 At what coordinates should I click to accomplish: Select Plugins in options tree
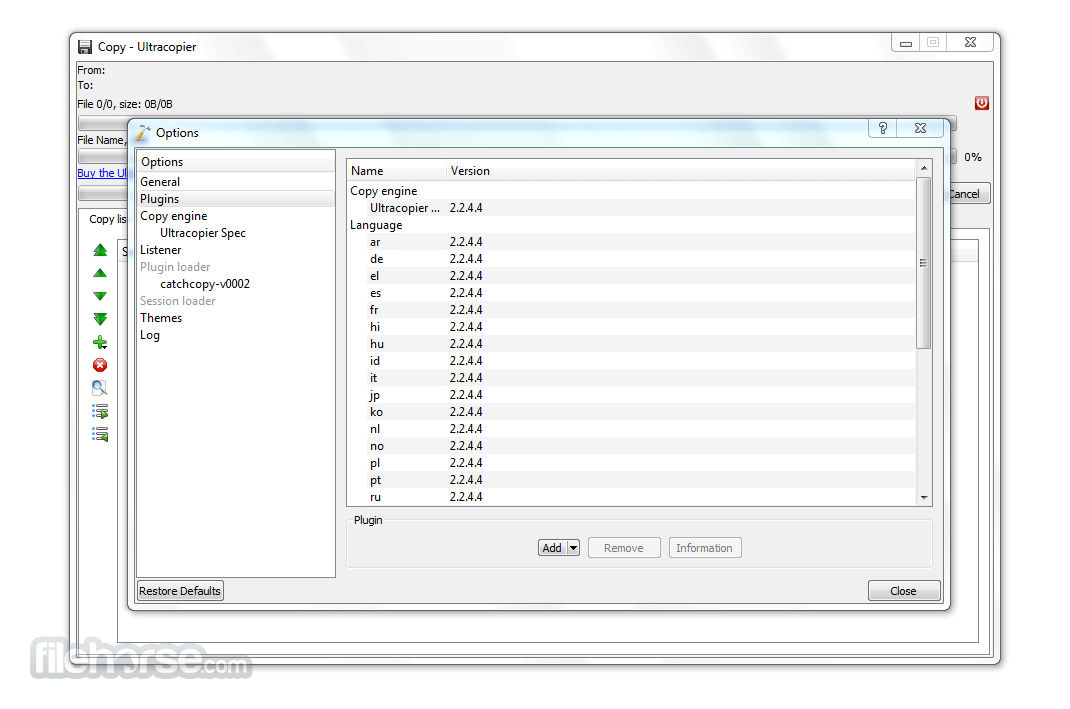click(235, 199)
